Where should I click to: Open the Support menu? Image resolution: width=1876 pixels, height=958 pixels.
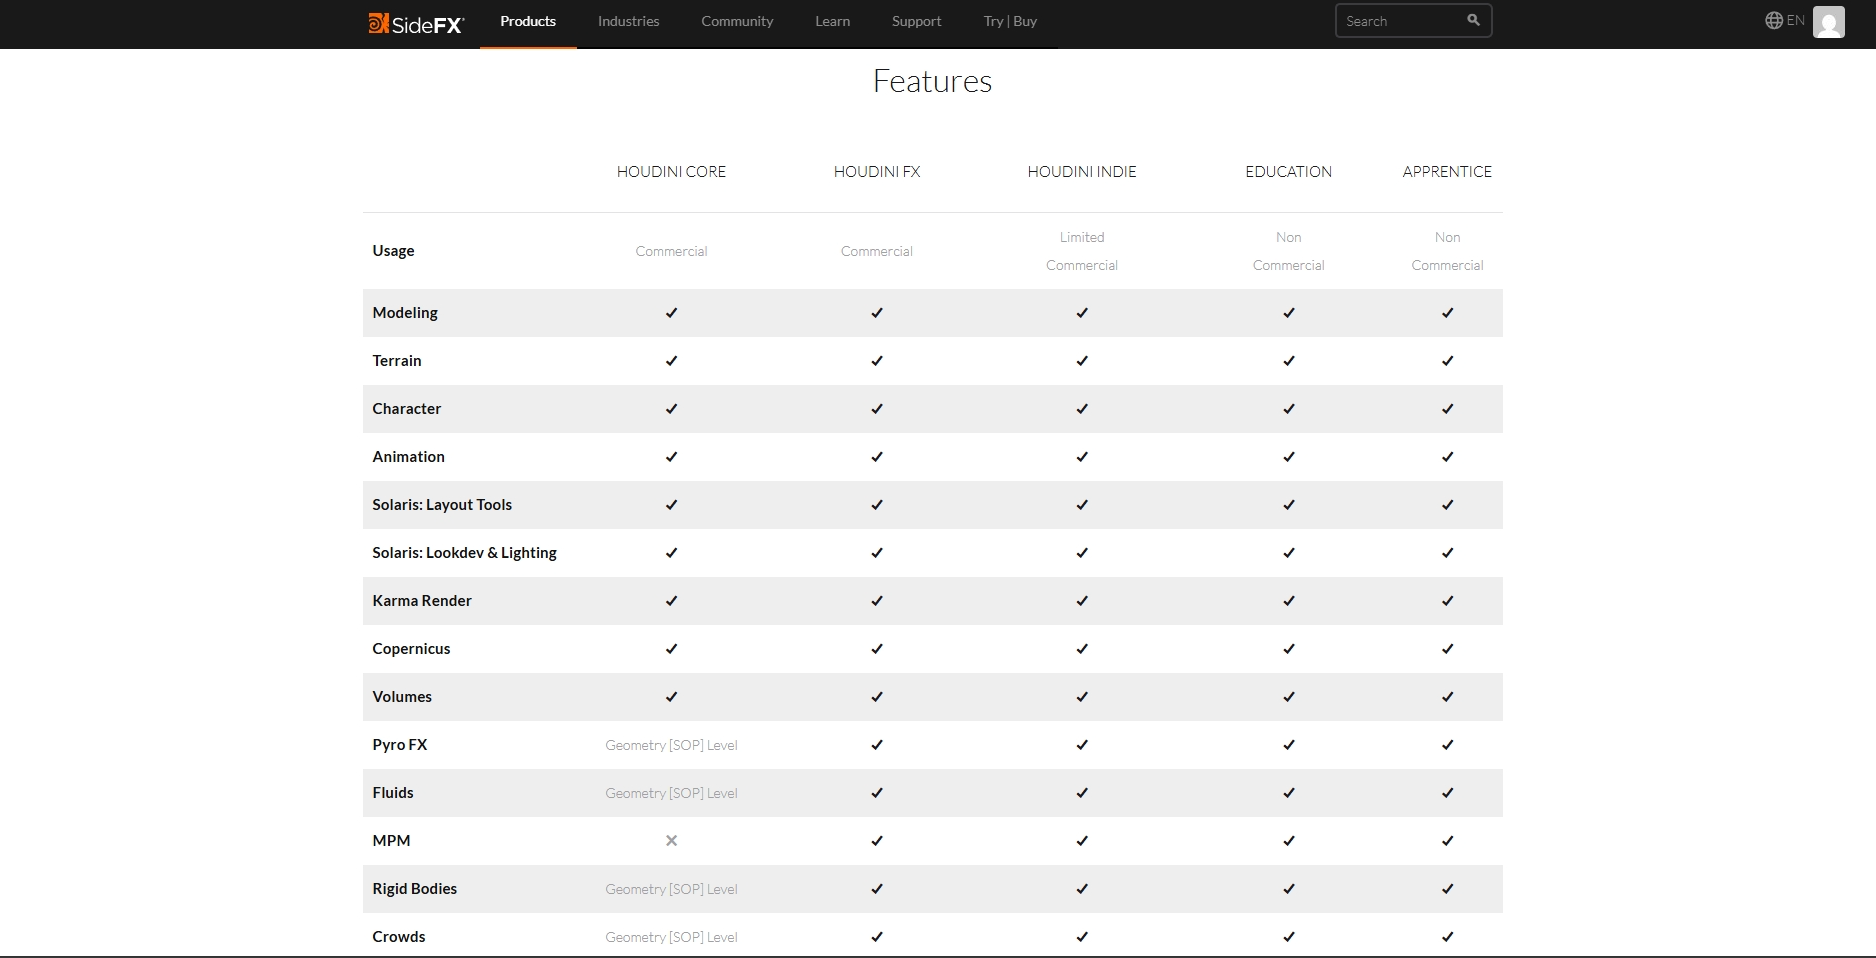916,21
